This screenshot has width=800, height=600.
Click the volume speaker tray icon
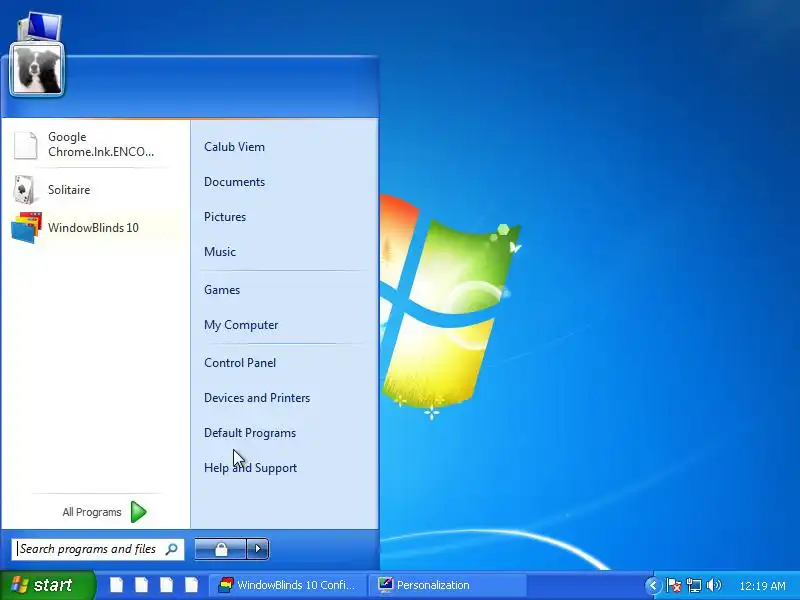(x=714, y=585)
